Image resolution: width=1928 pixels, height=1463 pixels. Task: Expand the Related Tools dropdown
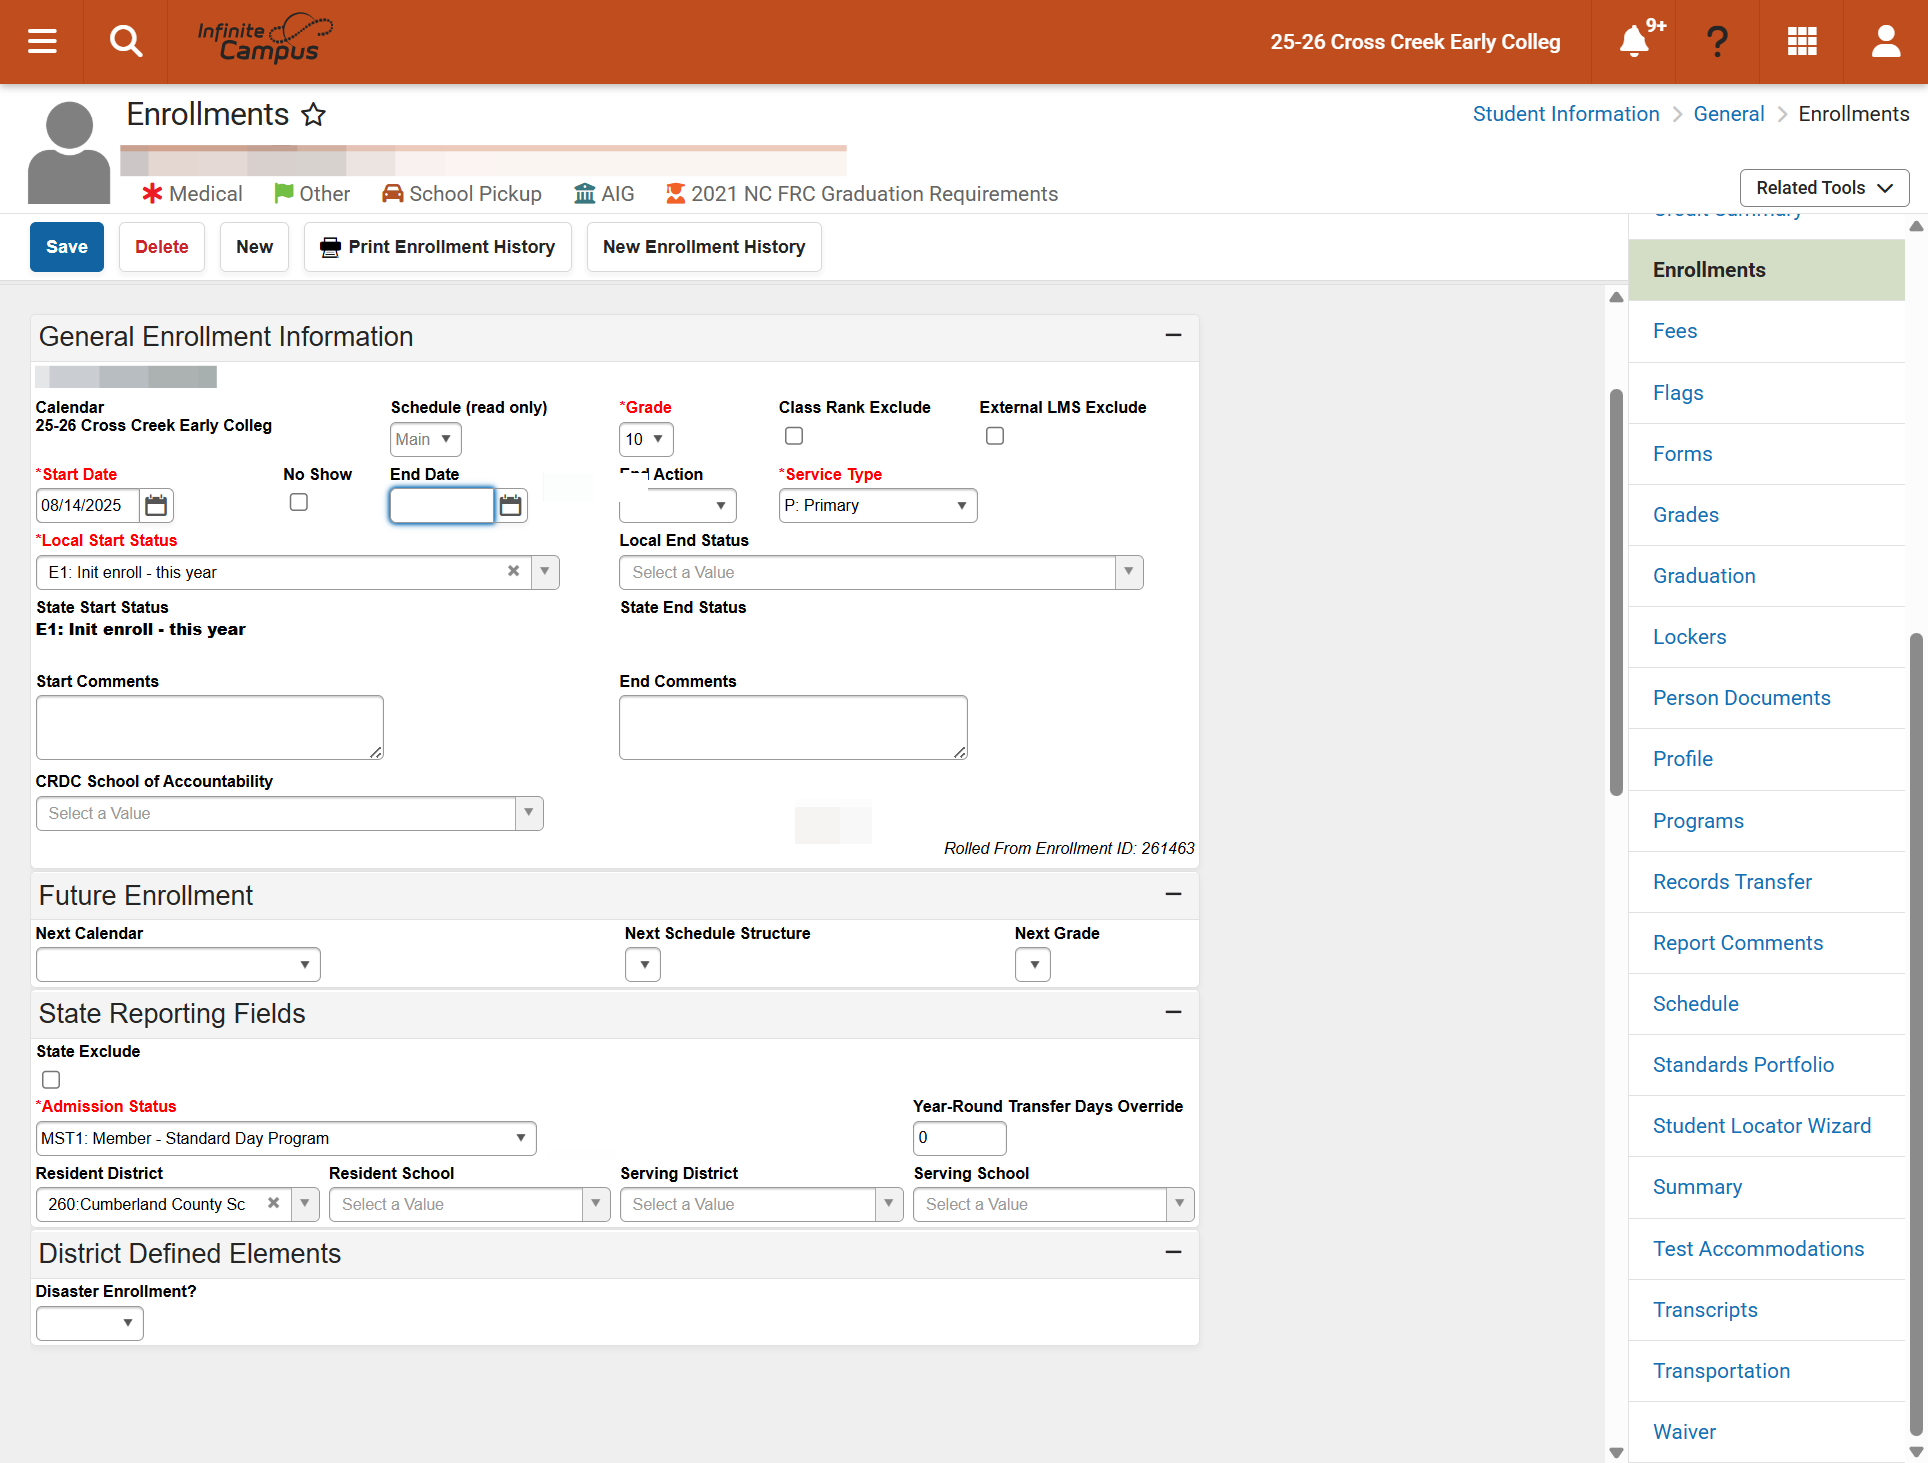point(1824,188)
